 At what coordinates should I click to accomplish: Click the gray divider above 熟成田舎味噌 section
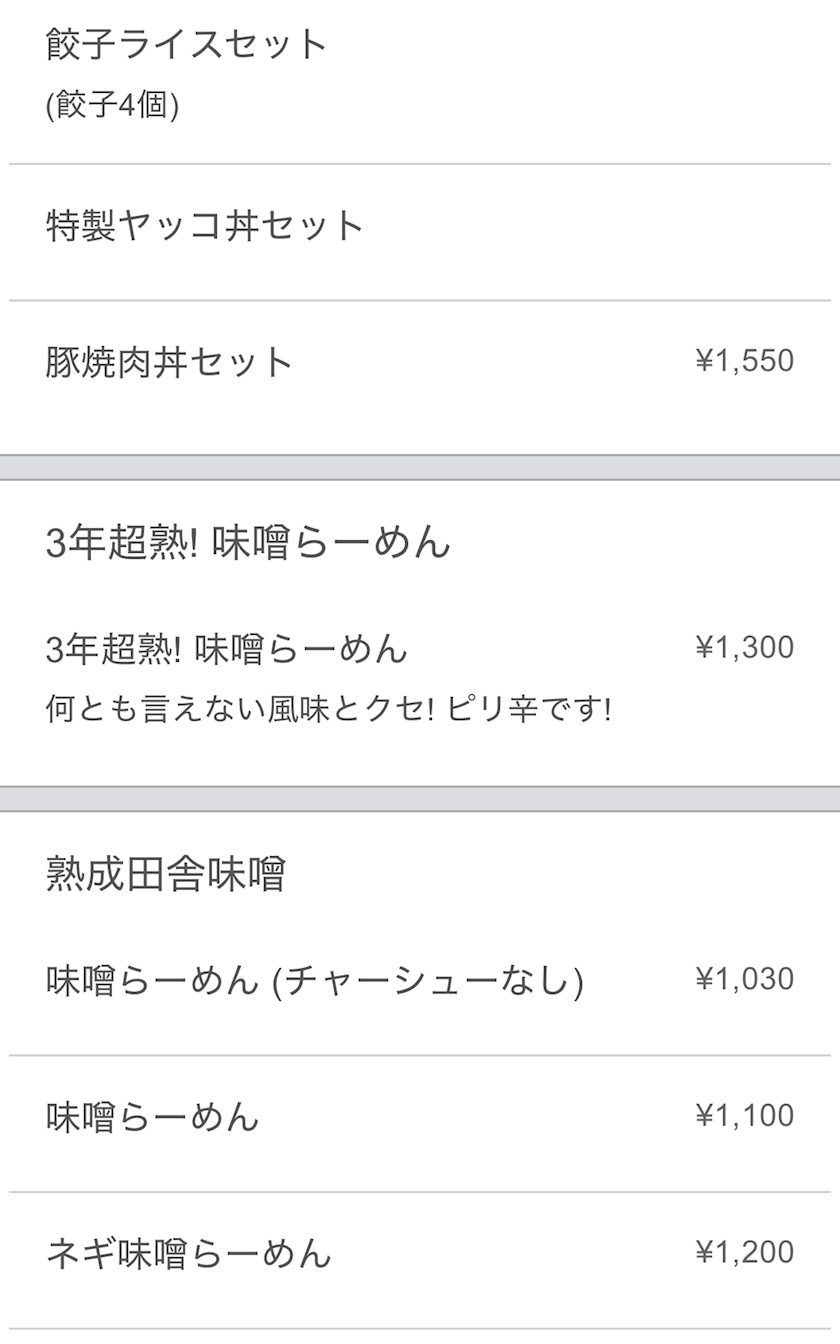420,799
